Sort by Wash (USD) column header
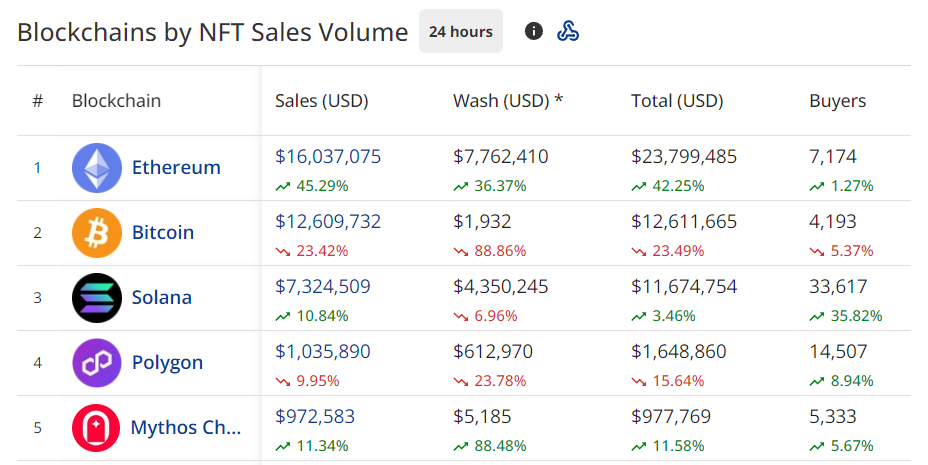The image size is (928, 465). point(508,101)
